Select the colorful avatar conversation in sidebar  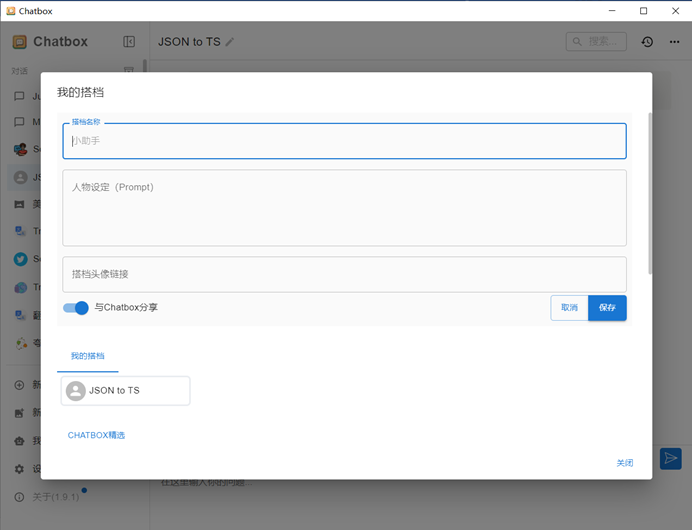click(20, 149)
